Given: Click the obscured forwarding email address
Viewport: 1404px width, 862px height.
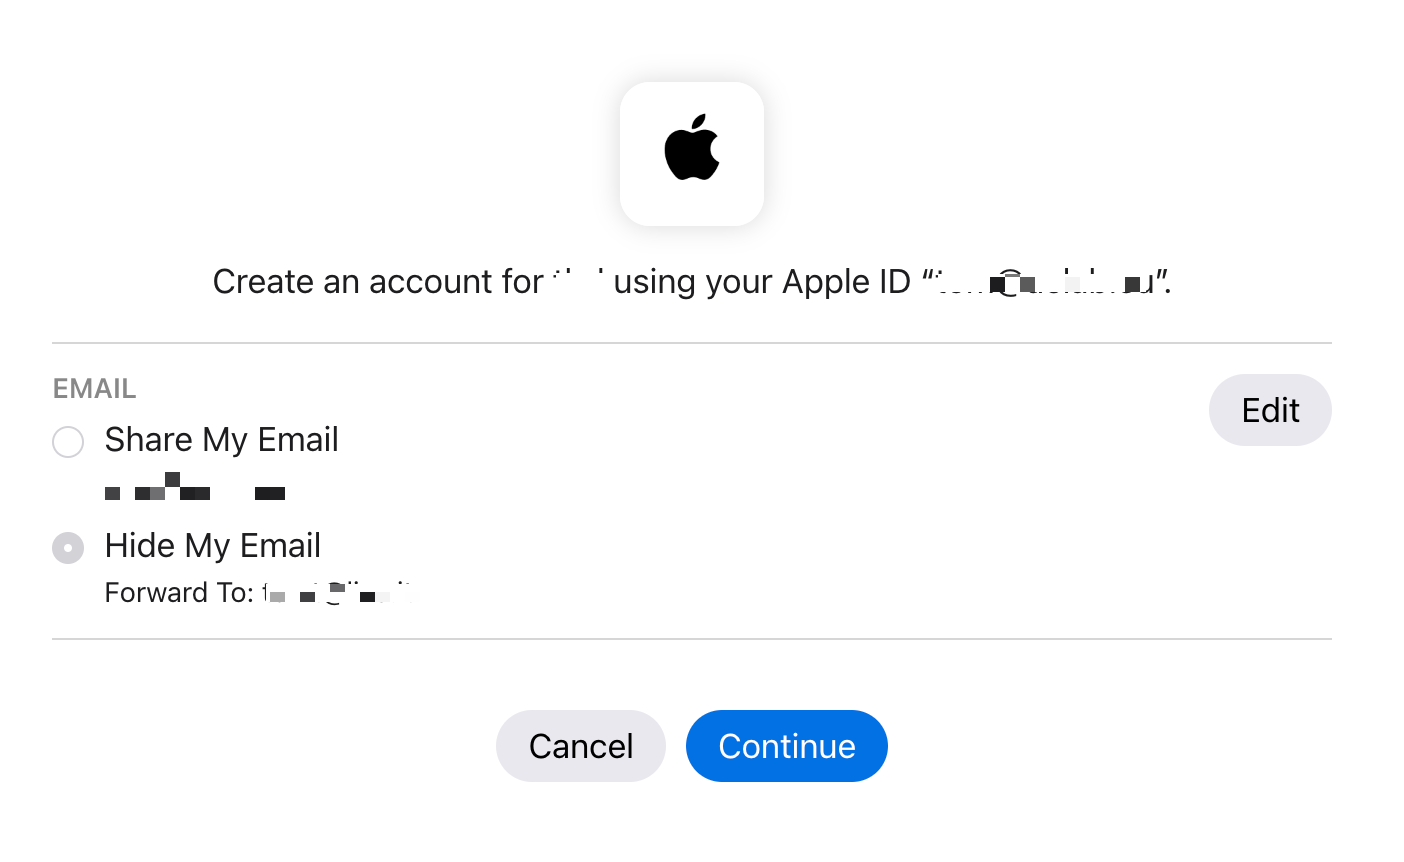Looking at the screenshot, I should pos(338,593).
